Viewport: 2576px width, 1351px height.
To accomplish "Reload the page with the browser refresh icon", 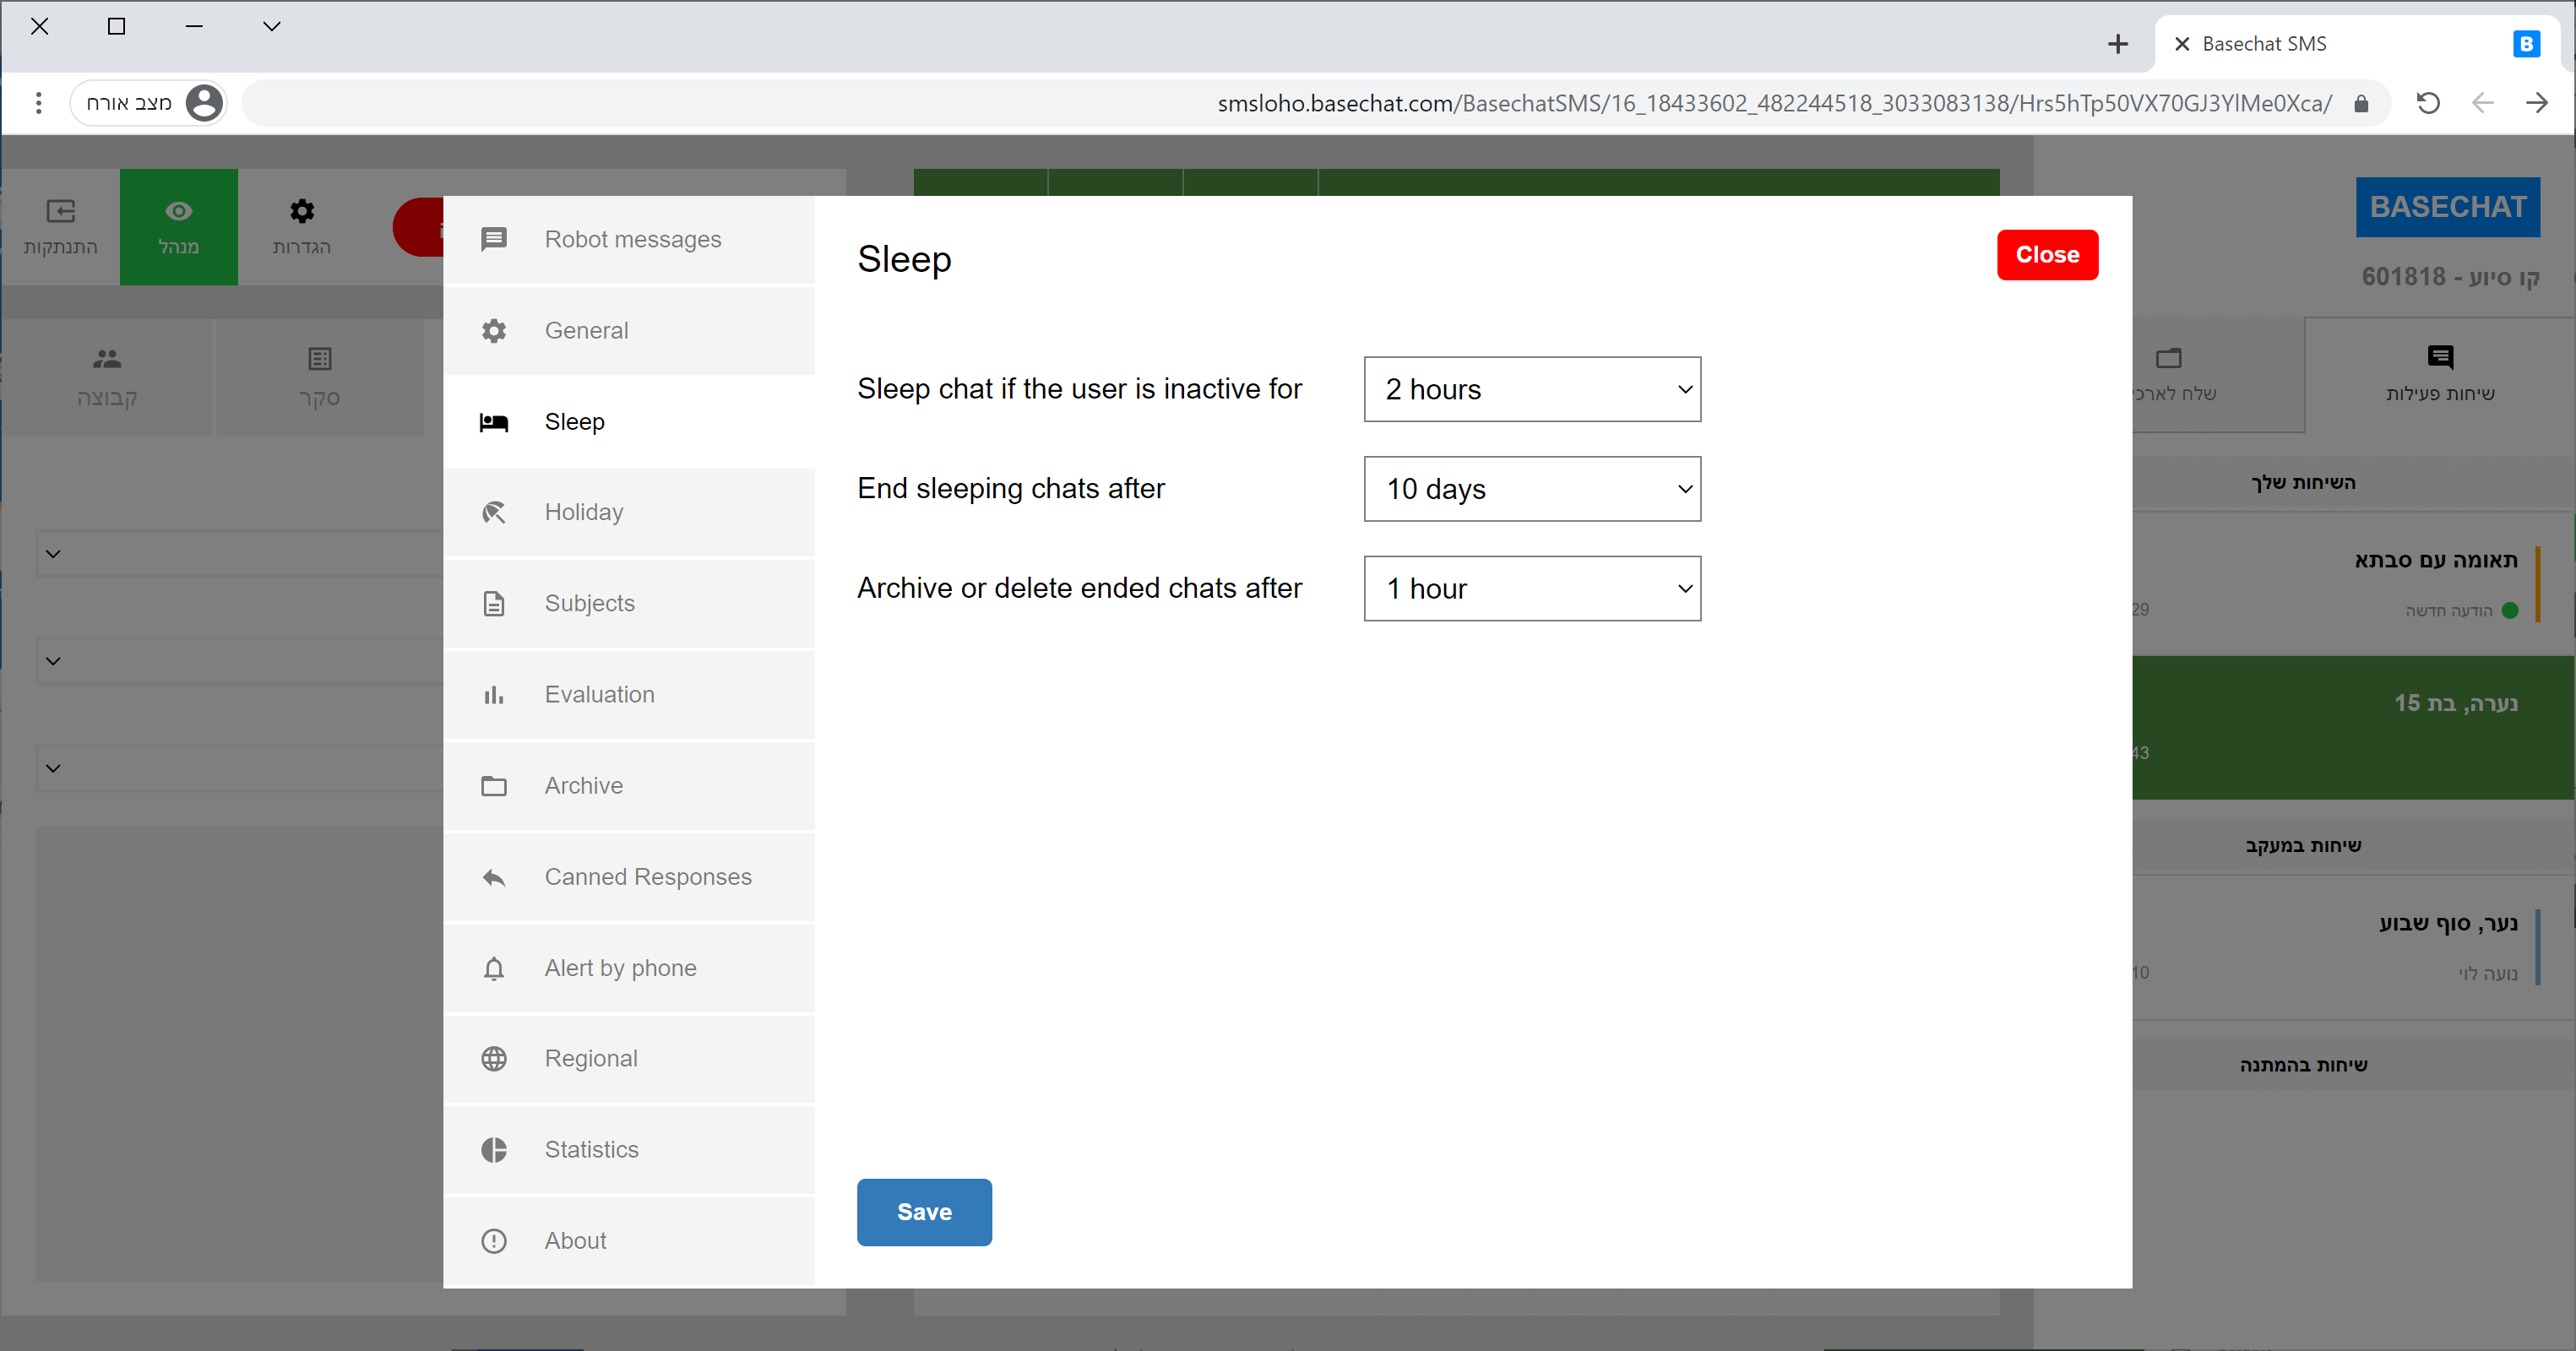I will (x=2427, y=103).
